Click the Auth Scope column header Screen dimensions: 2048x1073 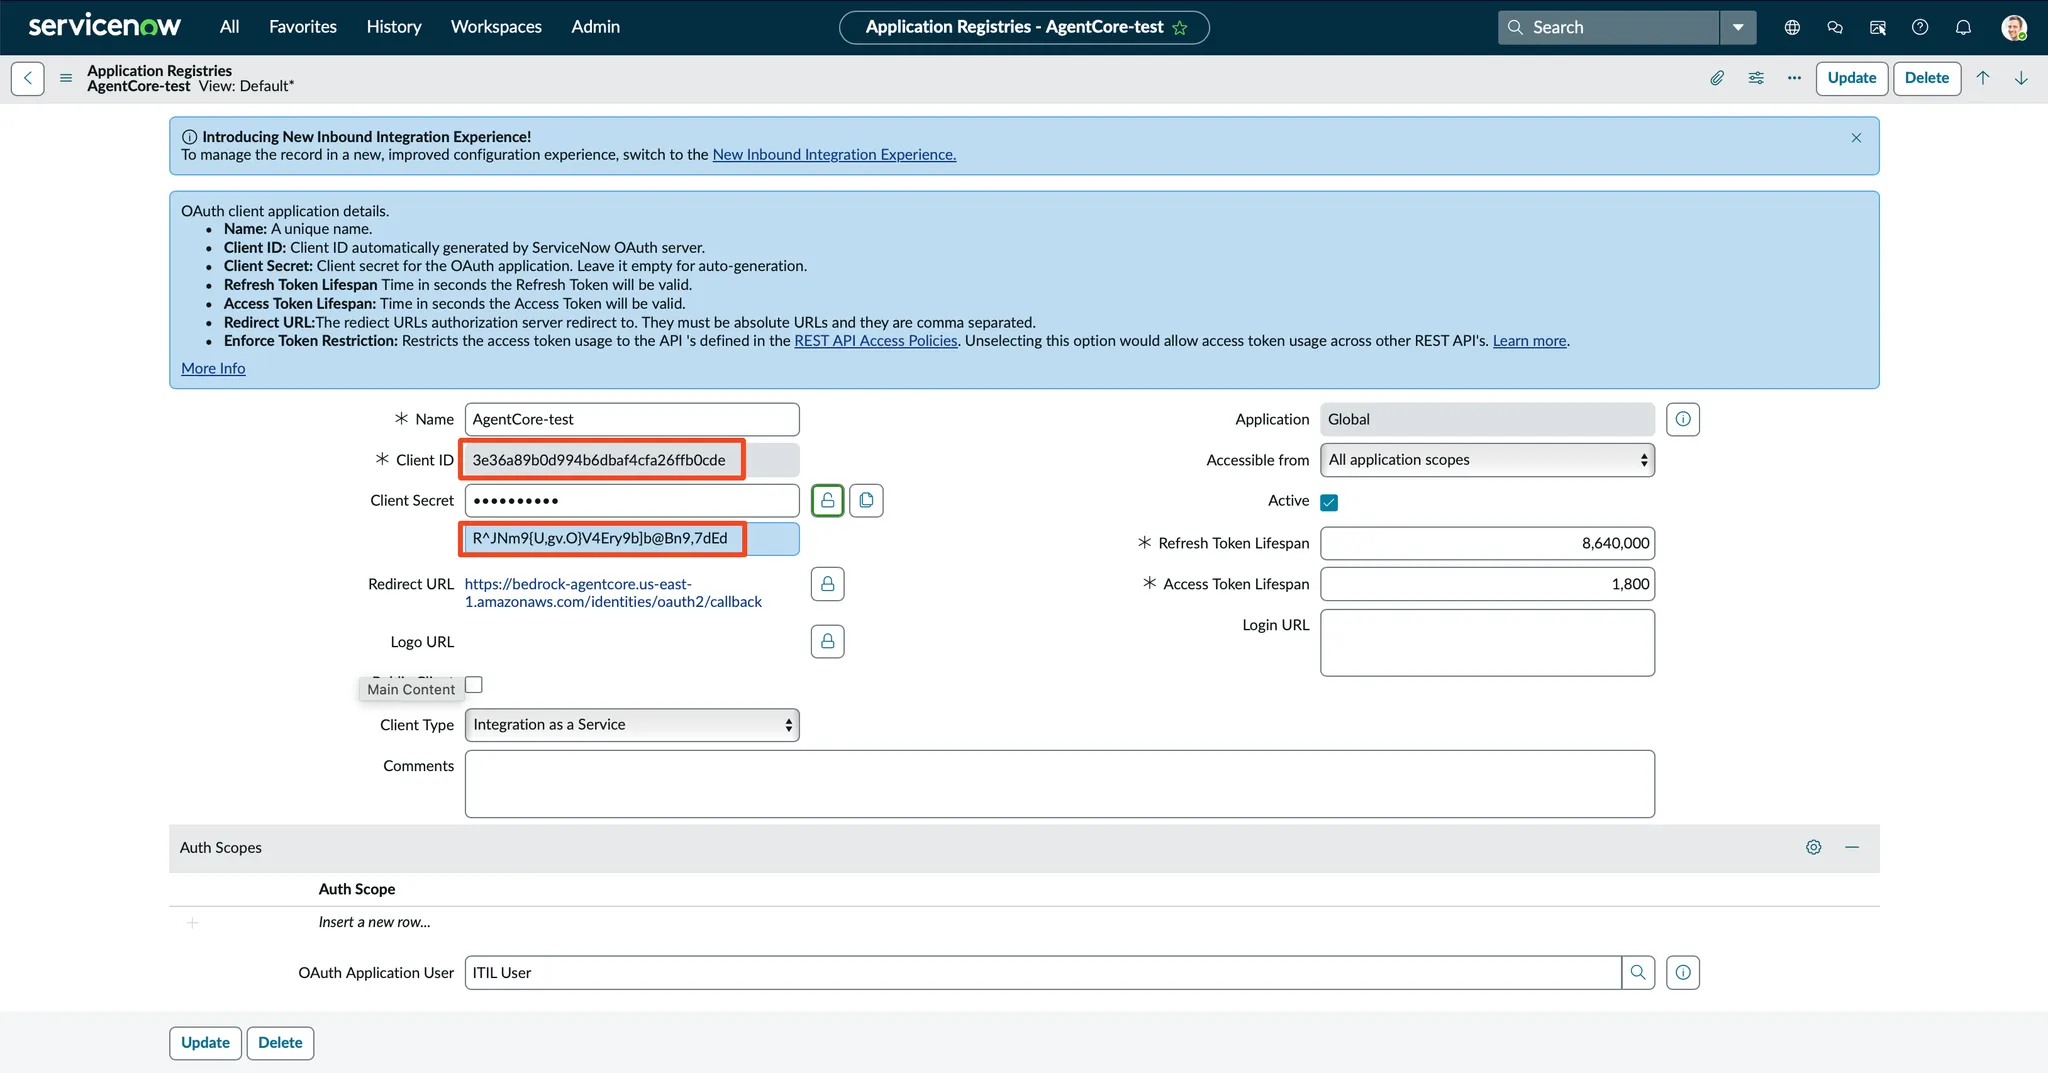pos(357,889)
